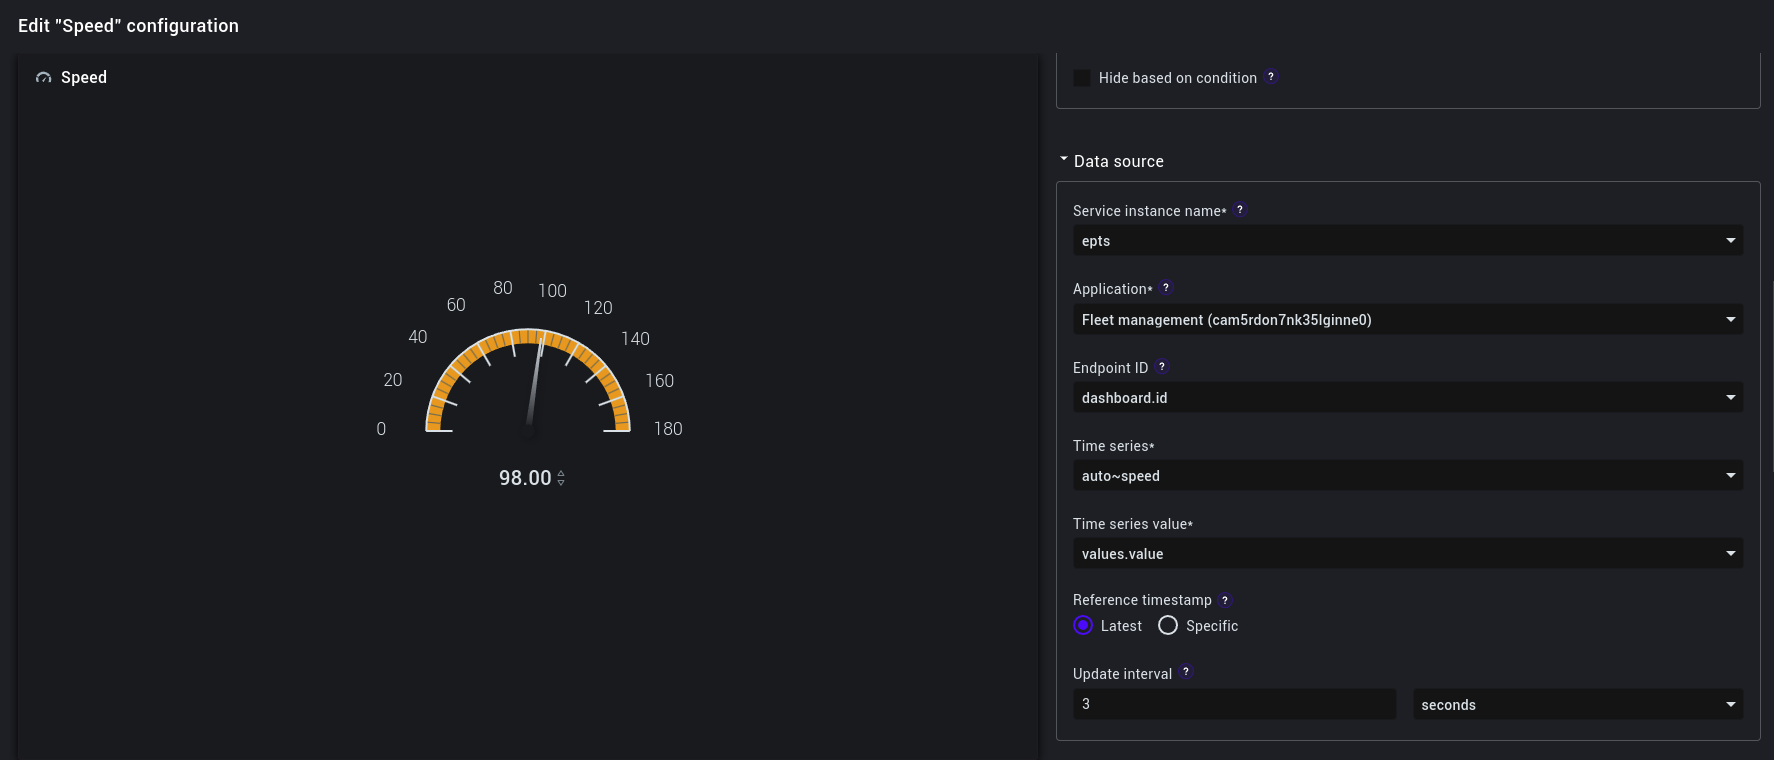1774x760 pixels.
Task: Collapse the Data source section
Action: pyautogui.click(x=1064, y=160)
